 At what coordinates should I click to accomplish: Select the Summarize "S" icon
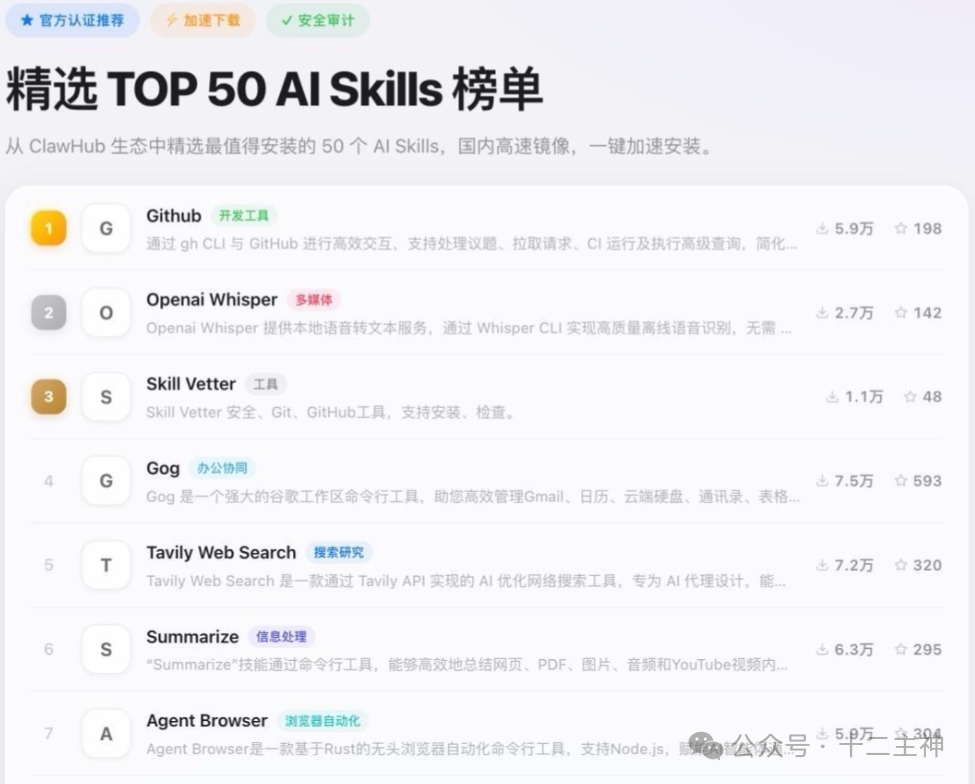105,649
